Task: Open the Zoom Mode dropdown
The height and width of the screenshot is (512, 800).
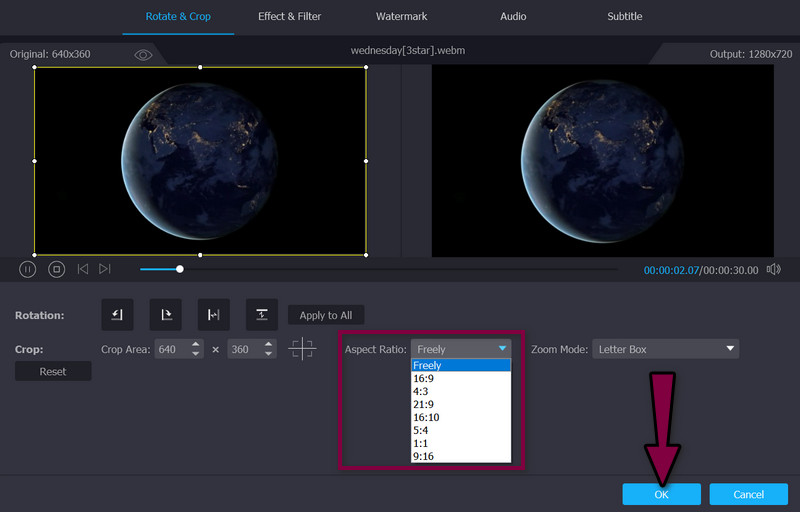Action: [x=665, y=349]
